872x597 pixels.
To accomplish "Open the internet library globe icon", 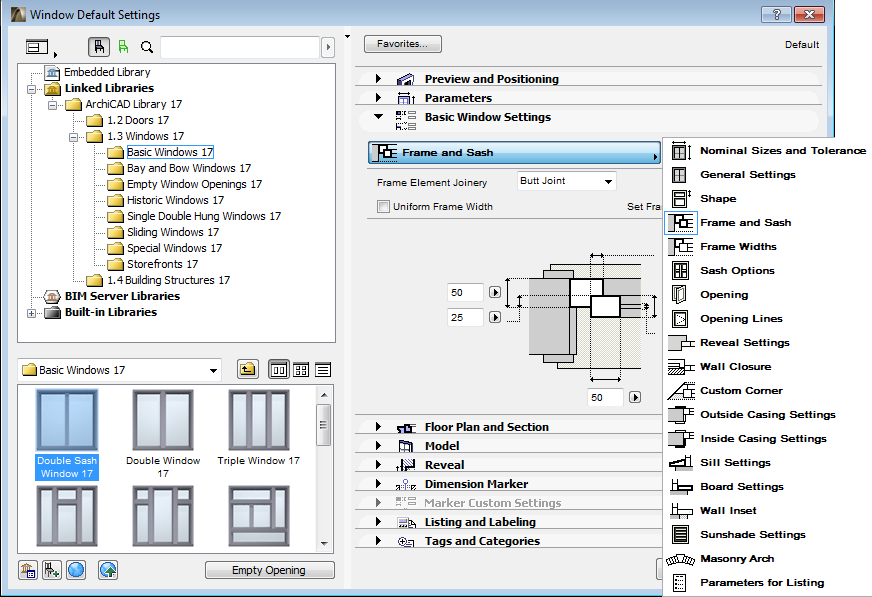I will tap(75, 569).
